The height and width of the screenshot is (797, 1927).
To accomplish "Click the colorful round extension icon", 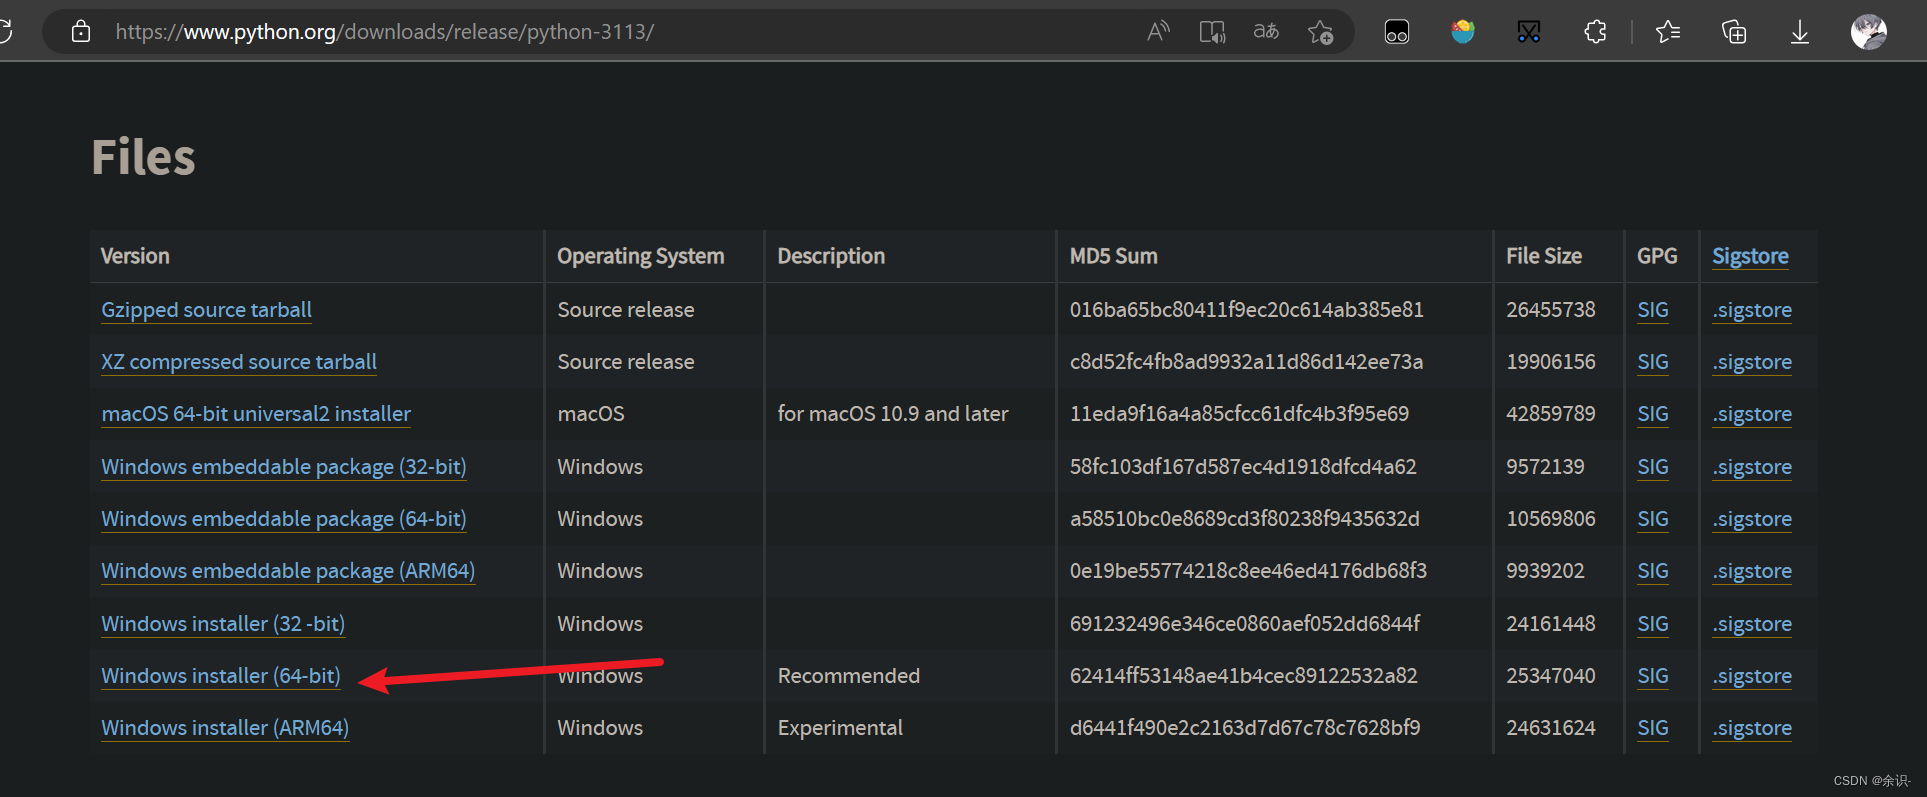I will pos(1463,32).
